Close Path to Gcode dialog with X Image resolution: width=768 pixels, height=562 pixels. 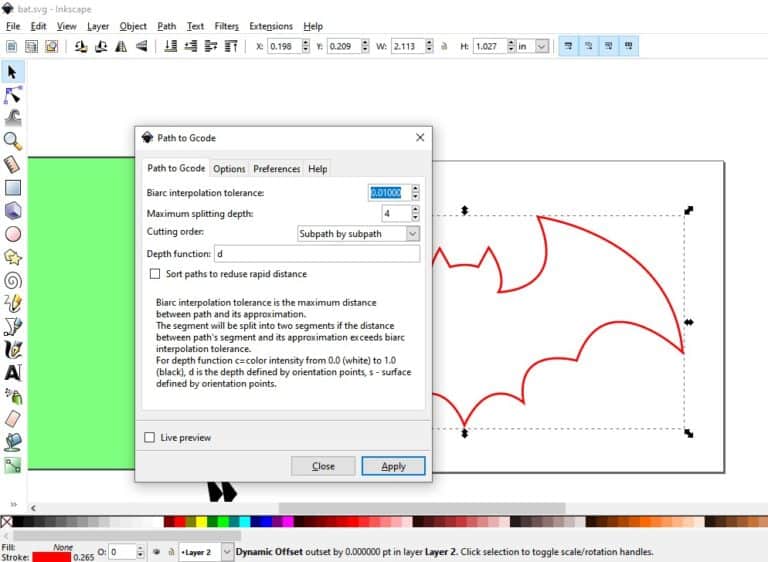[x=420, y=138]
